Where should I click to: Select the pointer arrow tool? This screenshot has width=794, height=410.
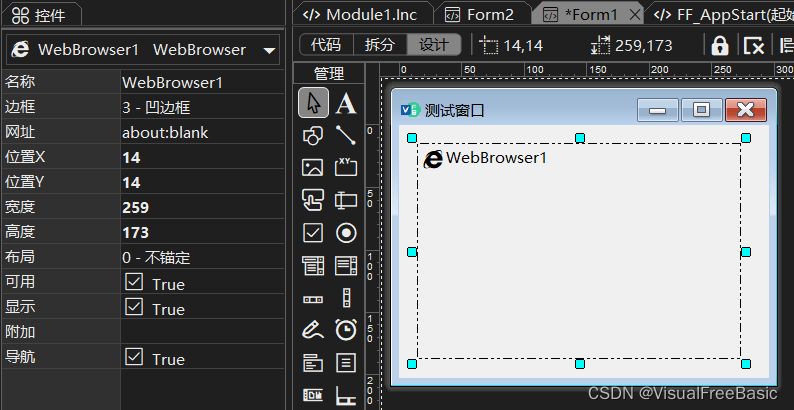(313, 103)
